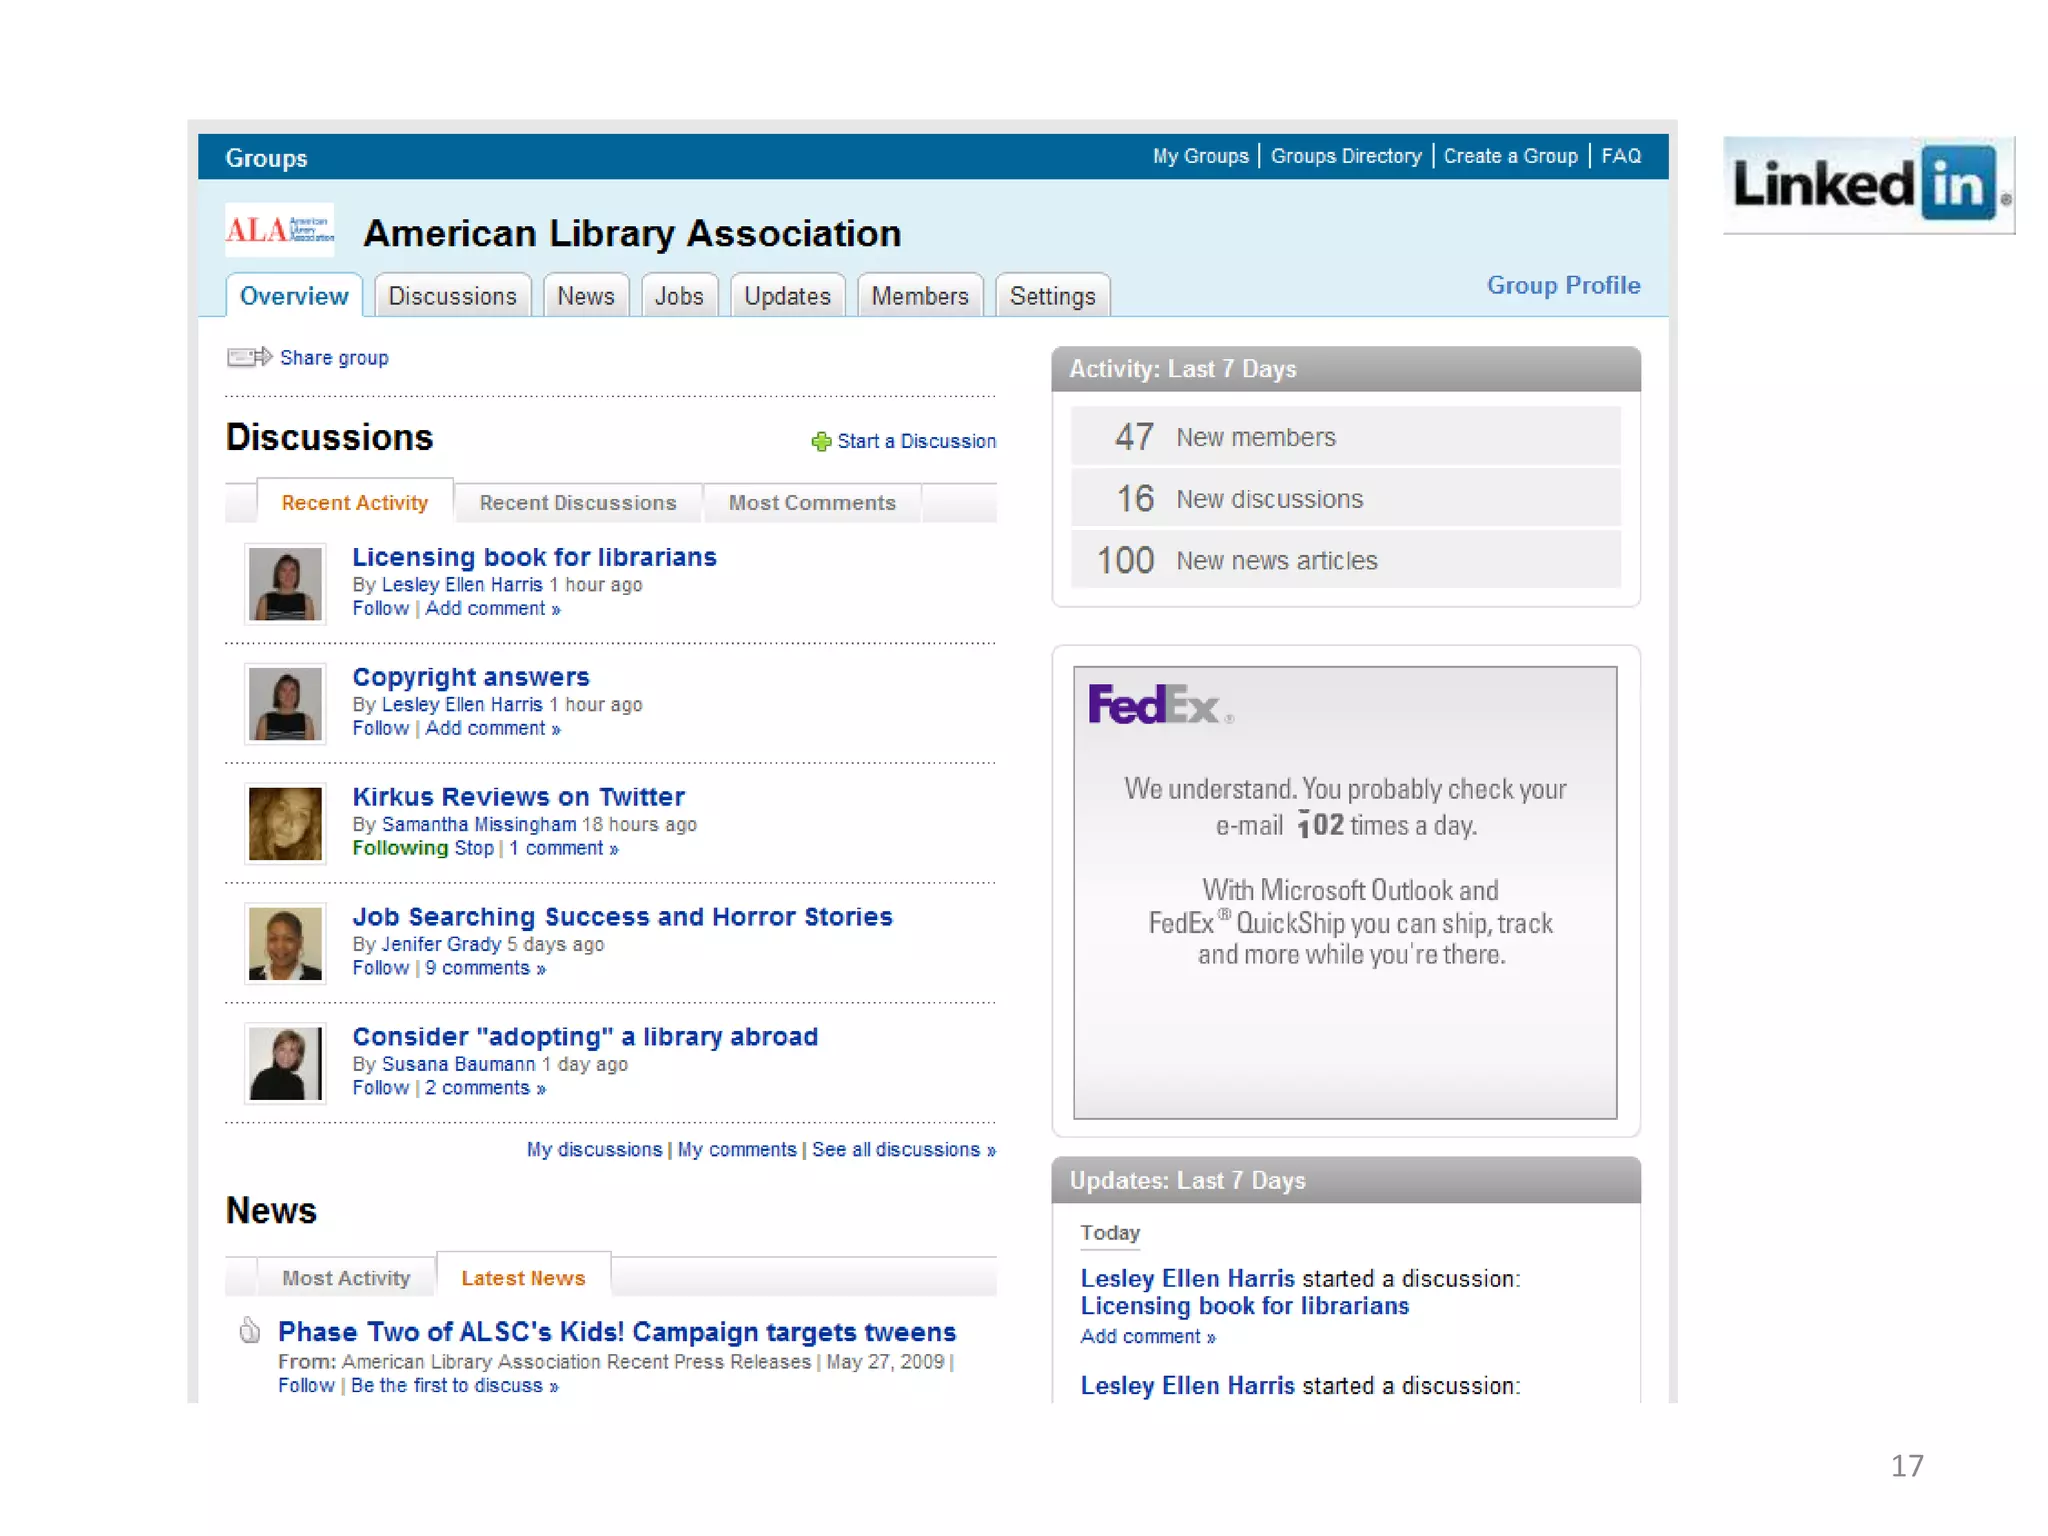This screenshot has height=1536, width=2048.
Task: Go to My Groups
Action: coord(1200,156)
